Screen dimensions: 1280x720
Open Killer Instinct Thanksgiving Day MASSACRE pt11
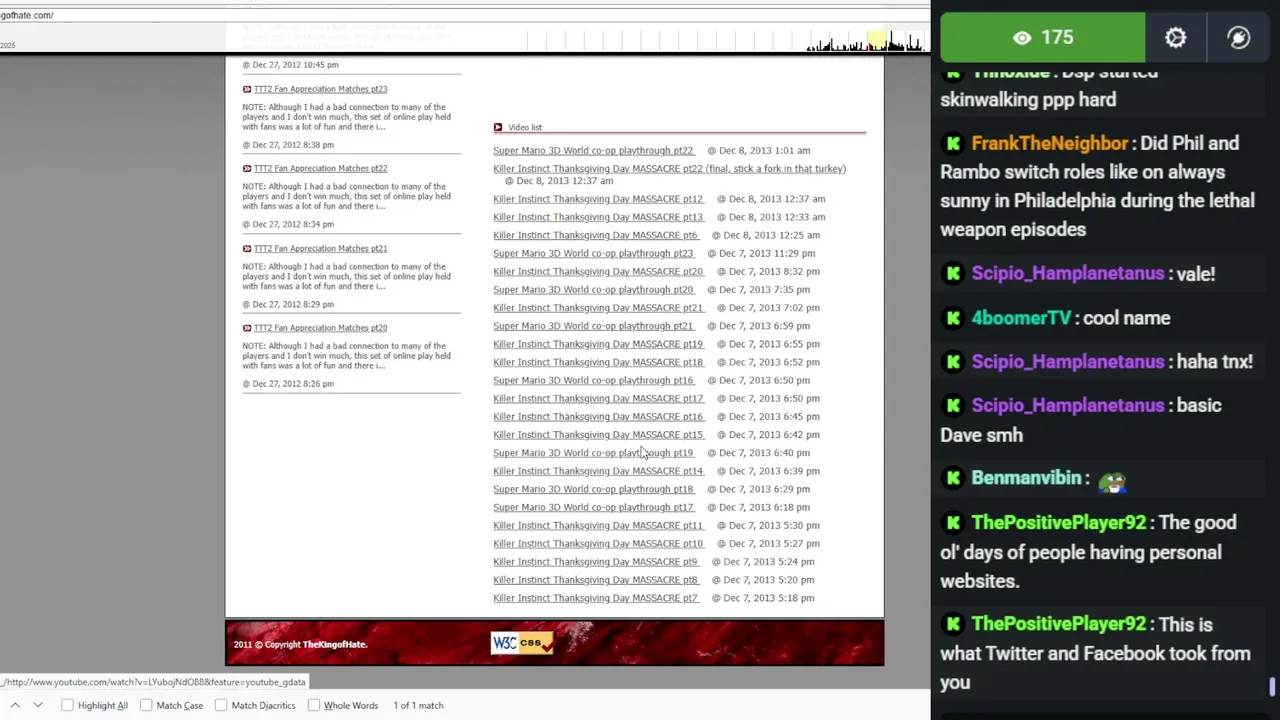click(598, 525)
